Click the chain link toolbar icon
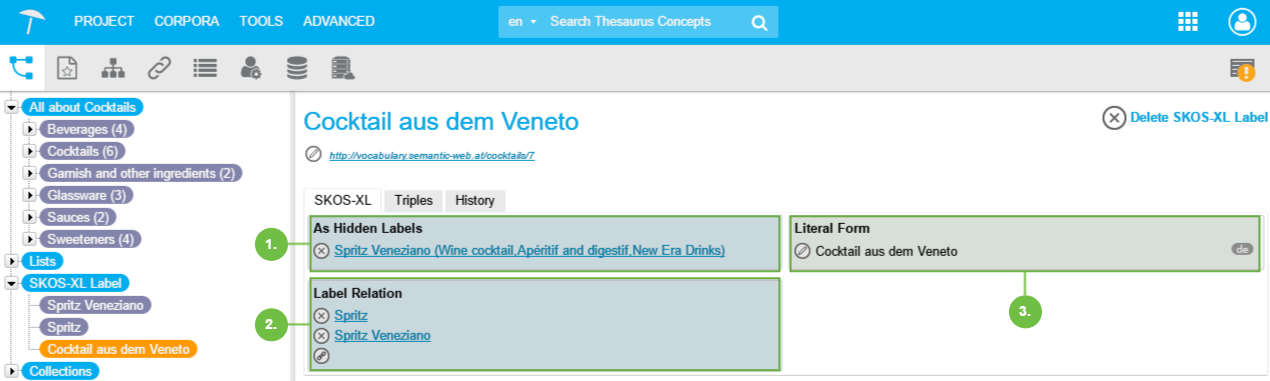 (x=159, y=68)
